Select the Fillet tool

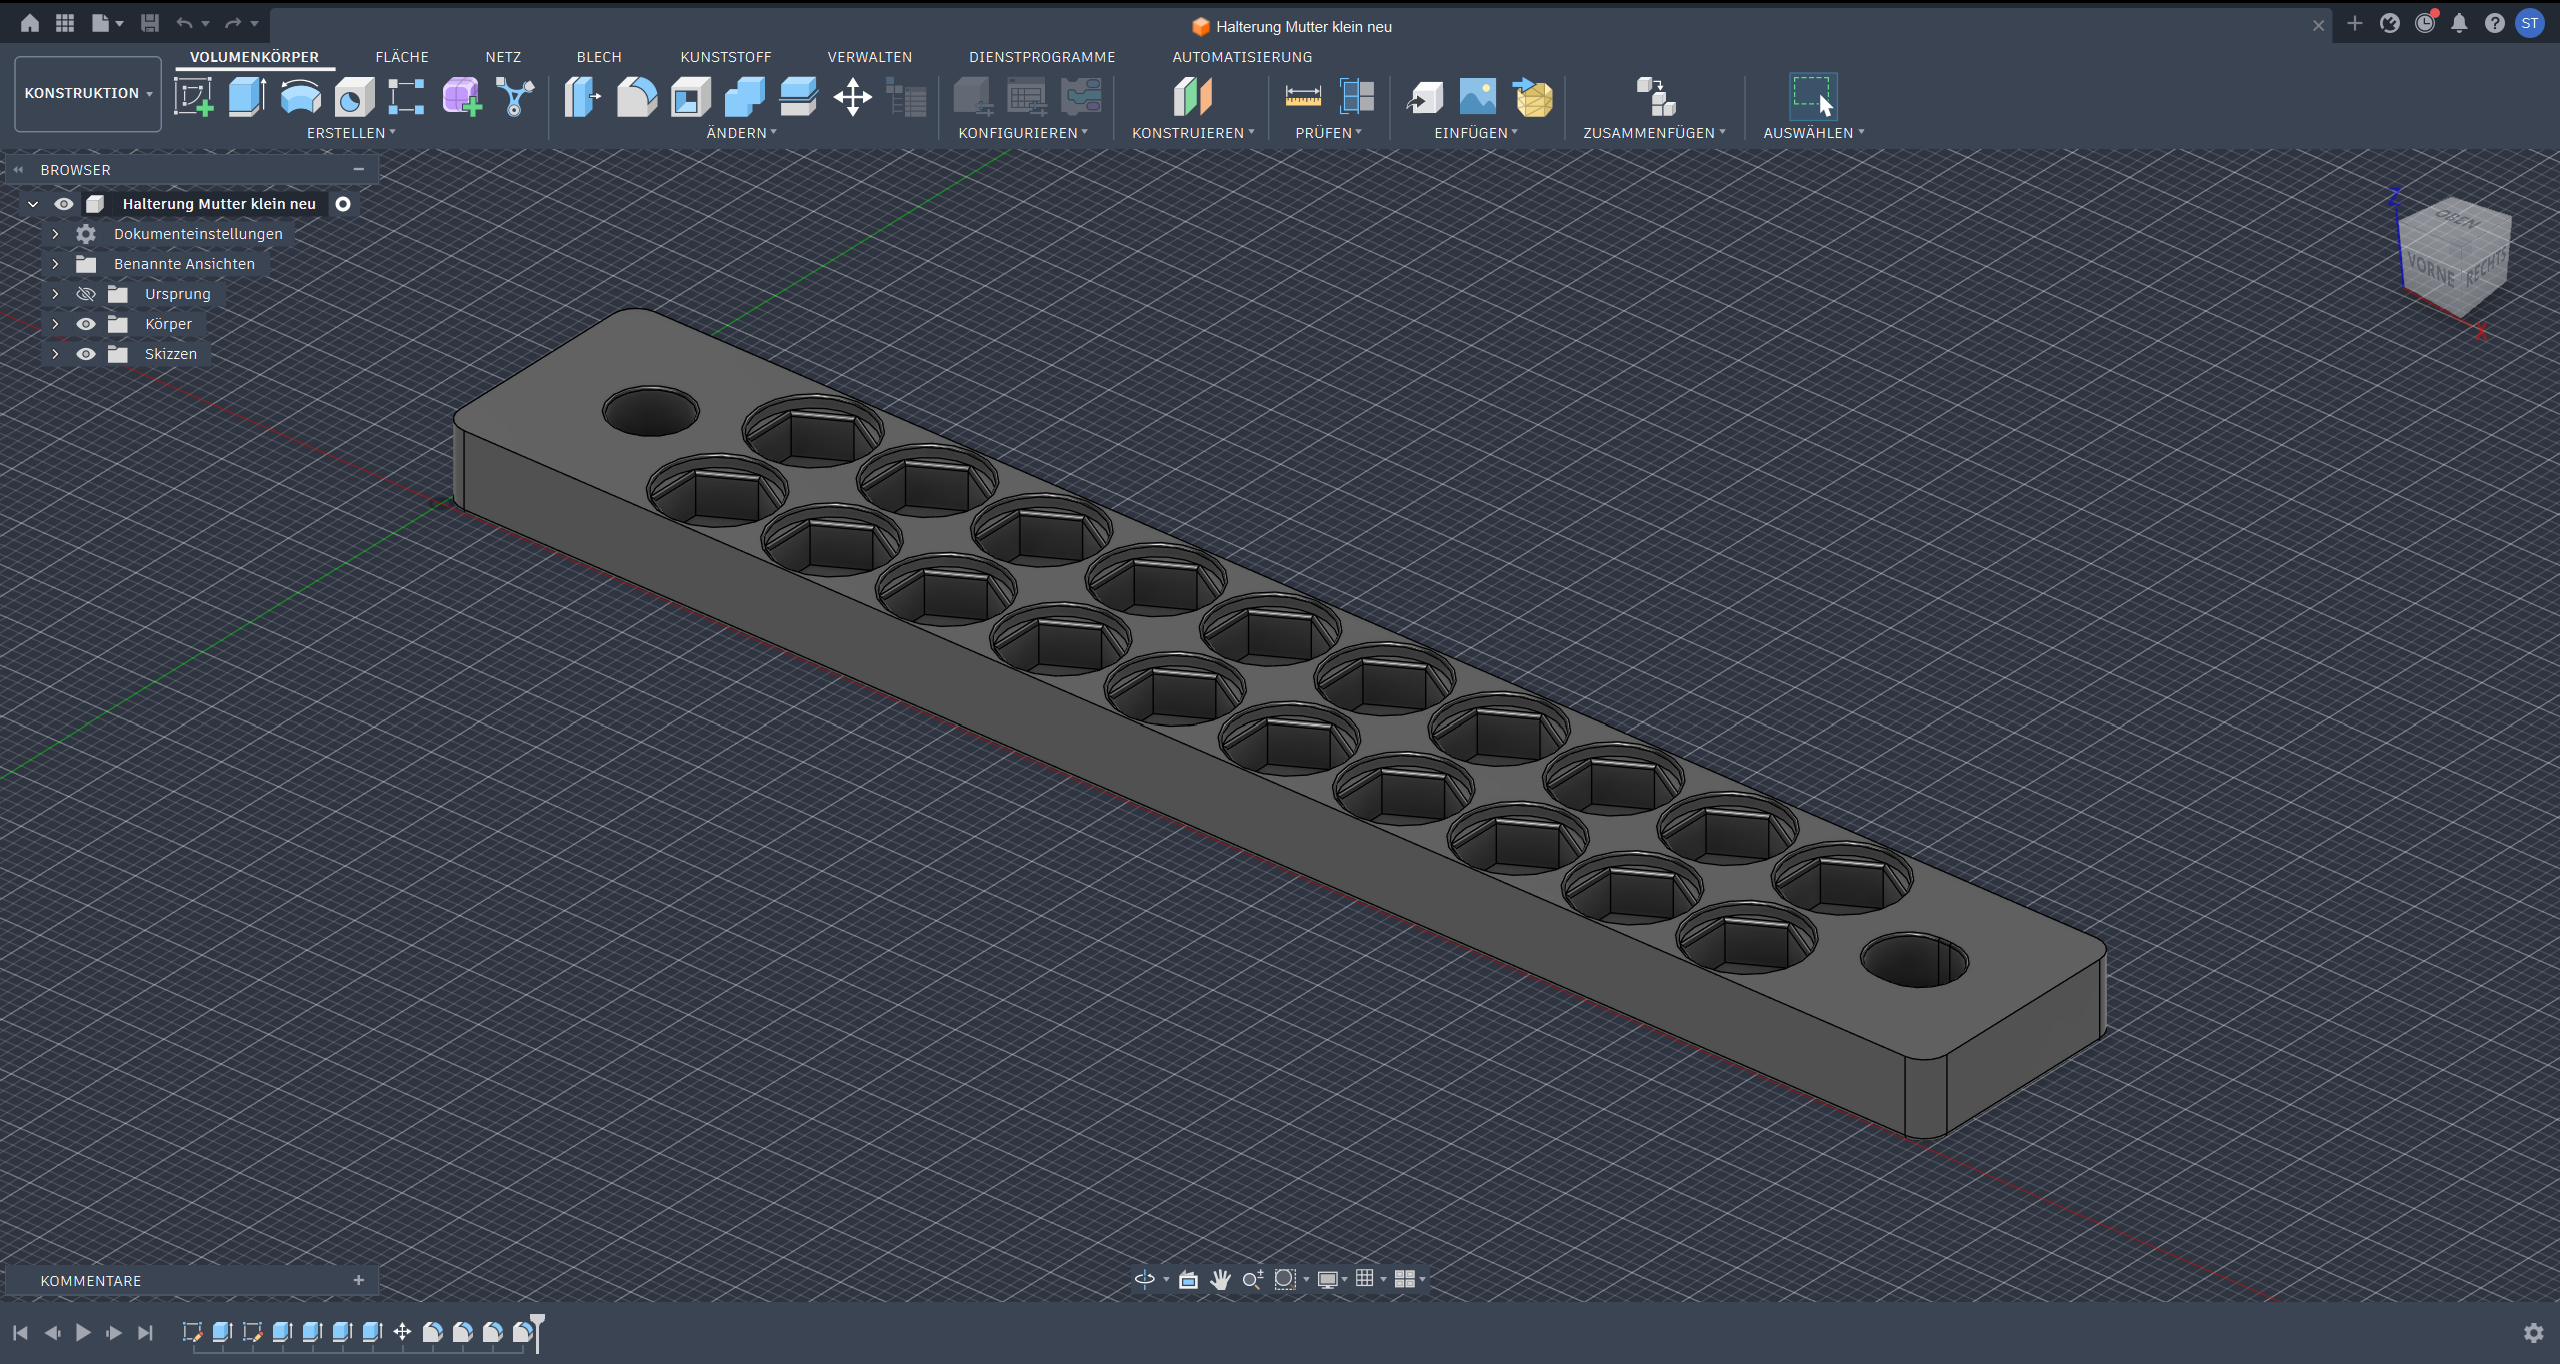636,97
